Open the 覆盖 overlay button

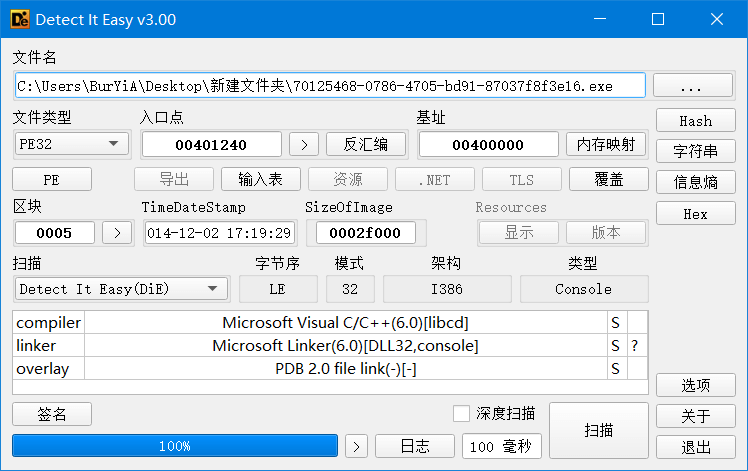[609, 179]
